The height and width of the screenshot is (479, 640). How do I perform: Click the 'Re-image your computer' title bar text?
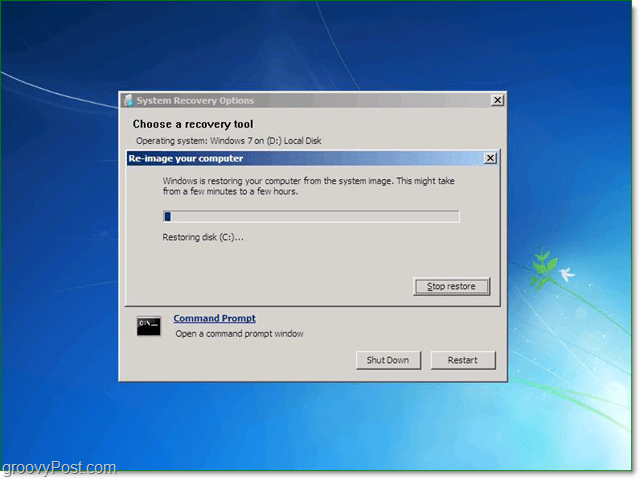click(186, 158)
